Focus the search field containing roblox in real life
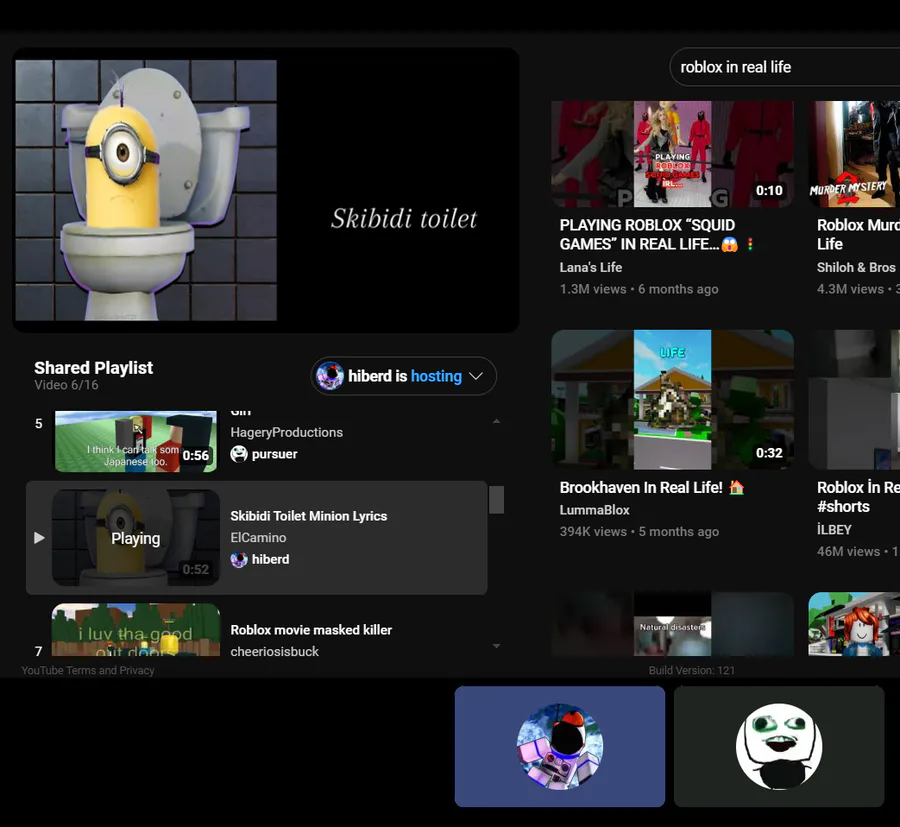 (x=785, y=67)
